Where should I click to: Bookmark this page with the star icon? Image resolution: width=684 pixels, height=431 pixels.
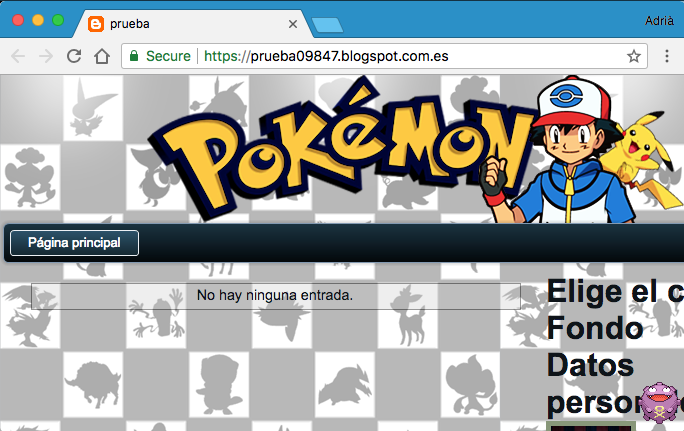tap(633, 56)
